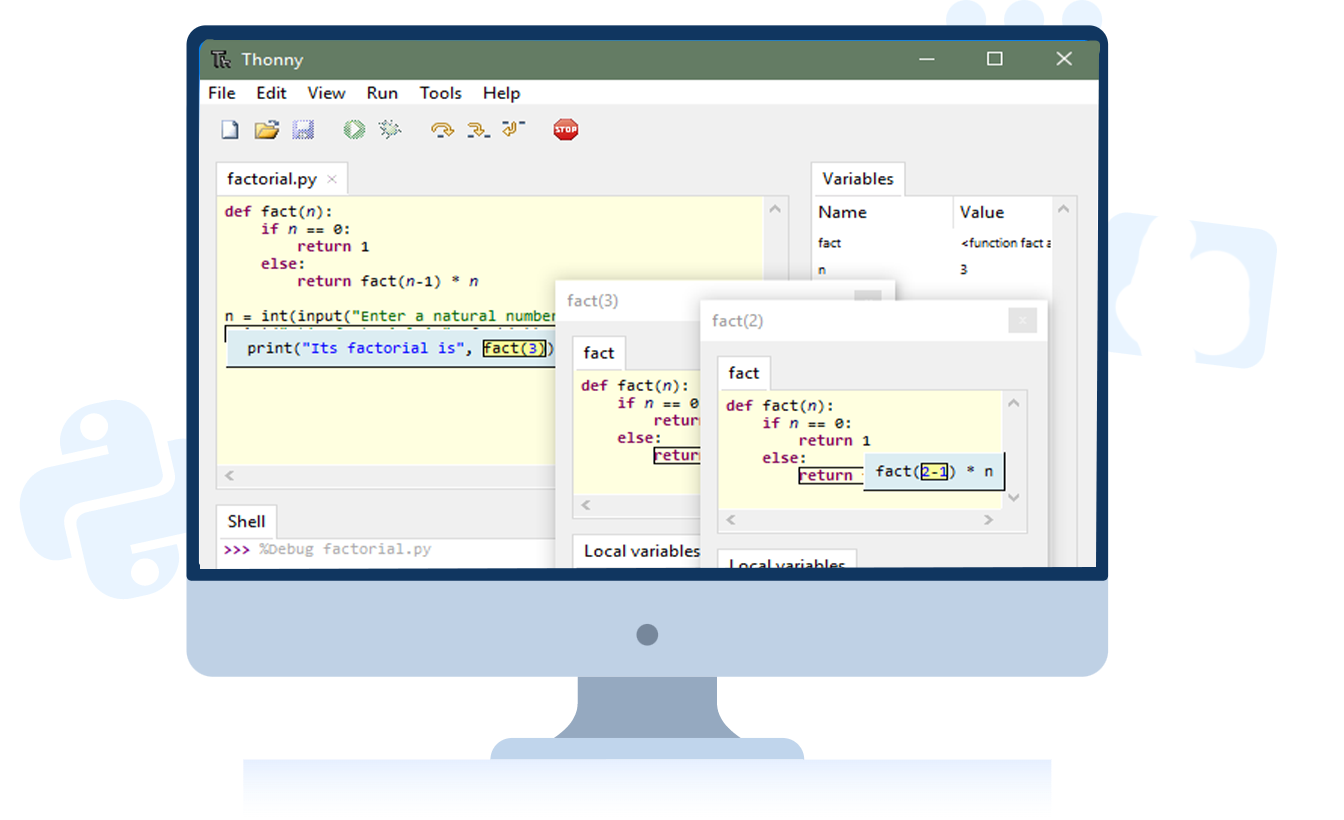Click the New file icon
Image resolution: width=1344 pixels, height=820 pixels.
230,130
